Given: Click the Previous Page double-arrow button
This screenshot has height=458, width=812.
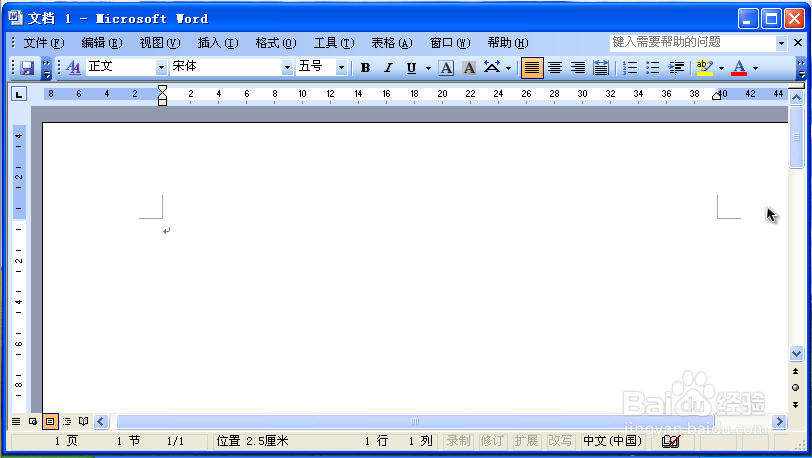Looking at the screenshot, I should pyautogui.click(x=795, y=371).
